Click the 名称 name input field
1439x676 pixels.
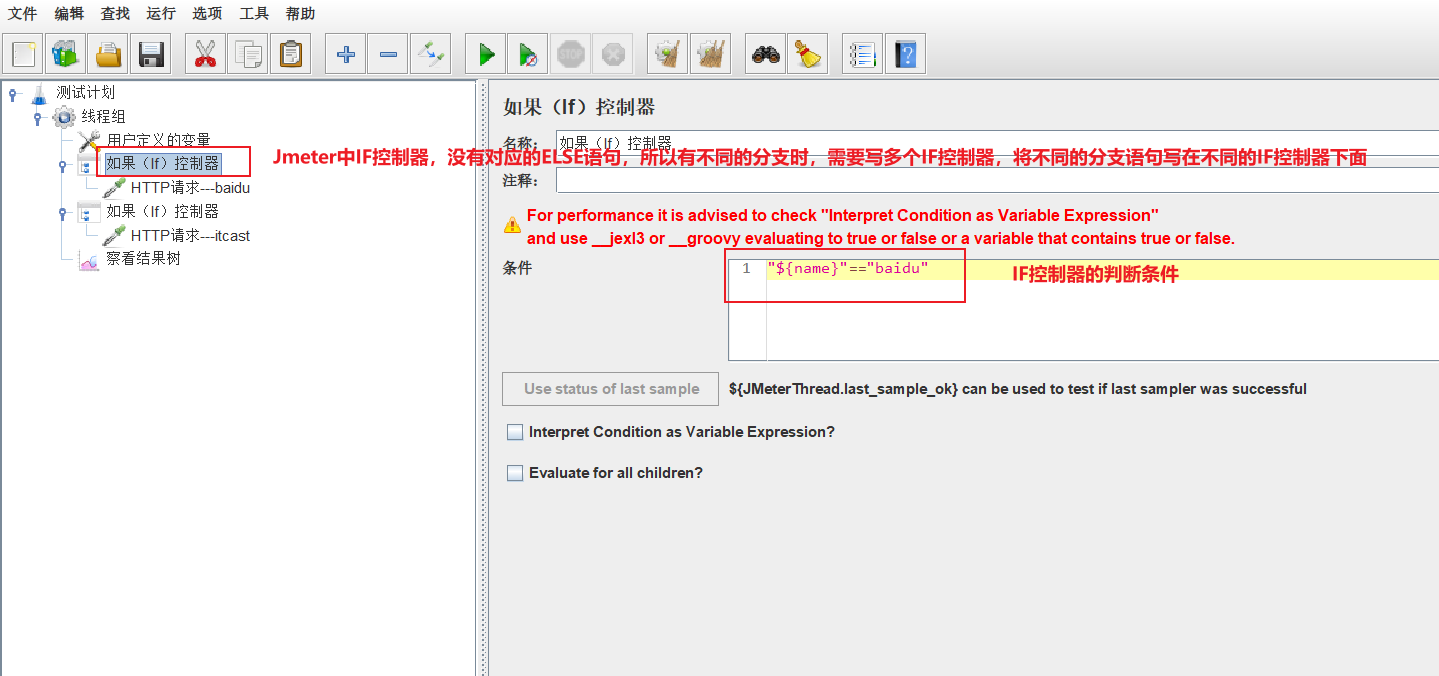(997, 143)
